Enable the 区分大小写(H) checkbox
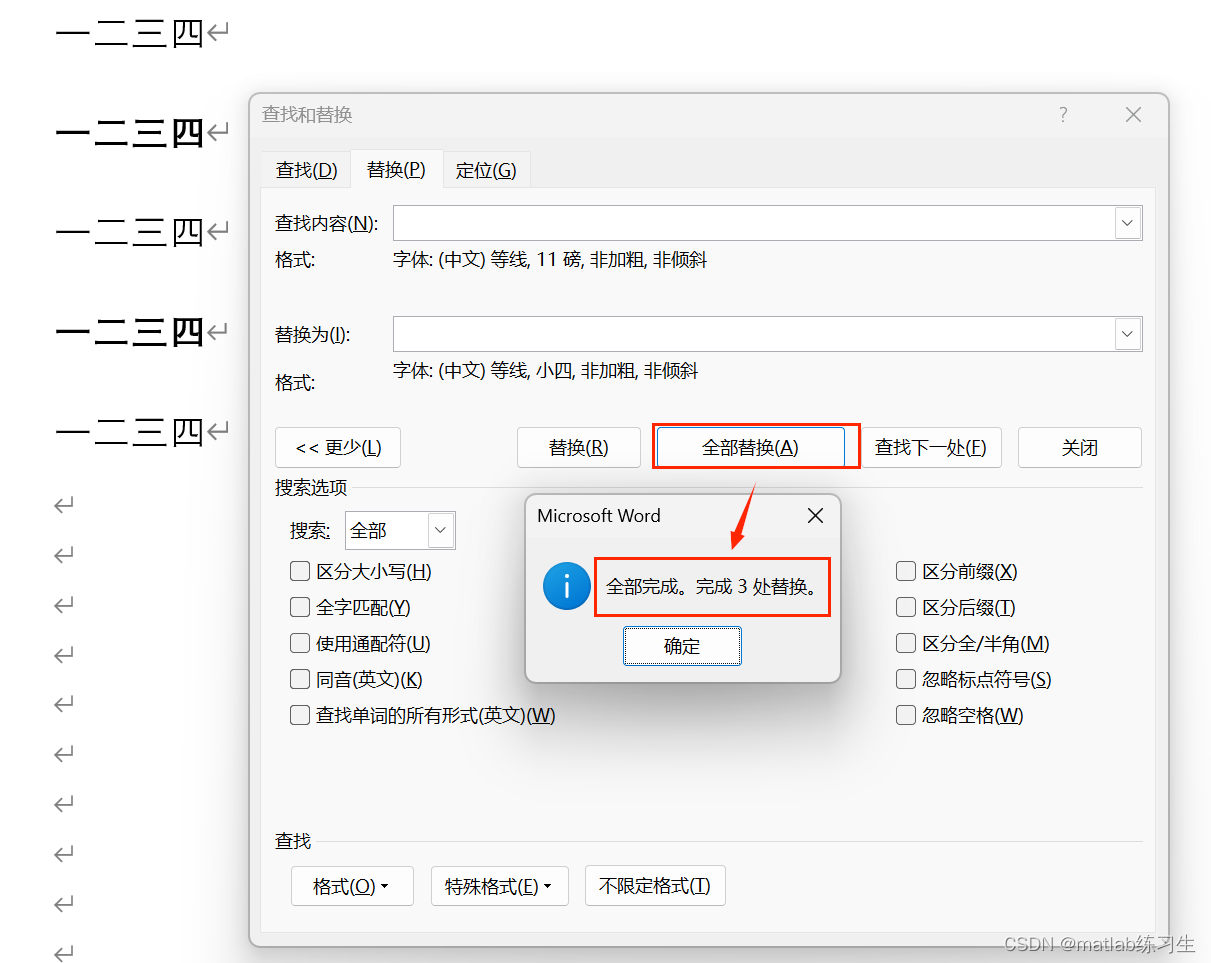 (x=300, y=572)
